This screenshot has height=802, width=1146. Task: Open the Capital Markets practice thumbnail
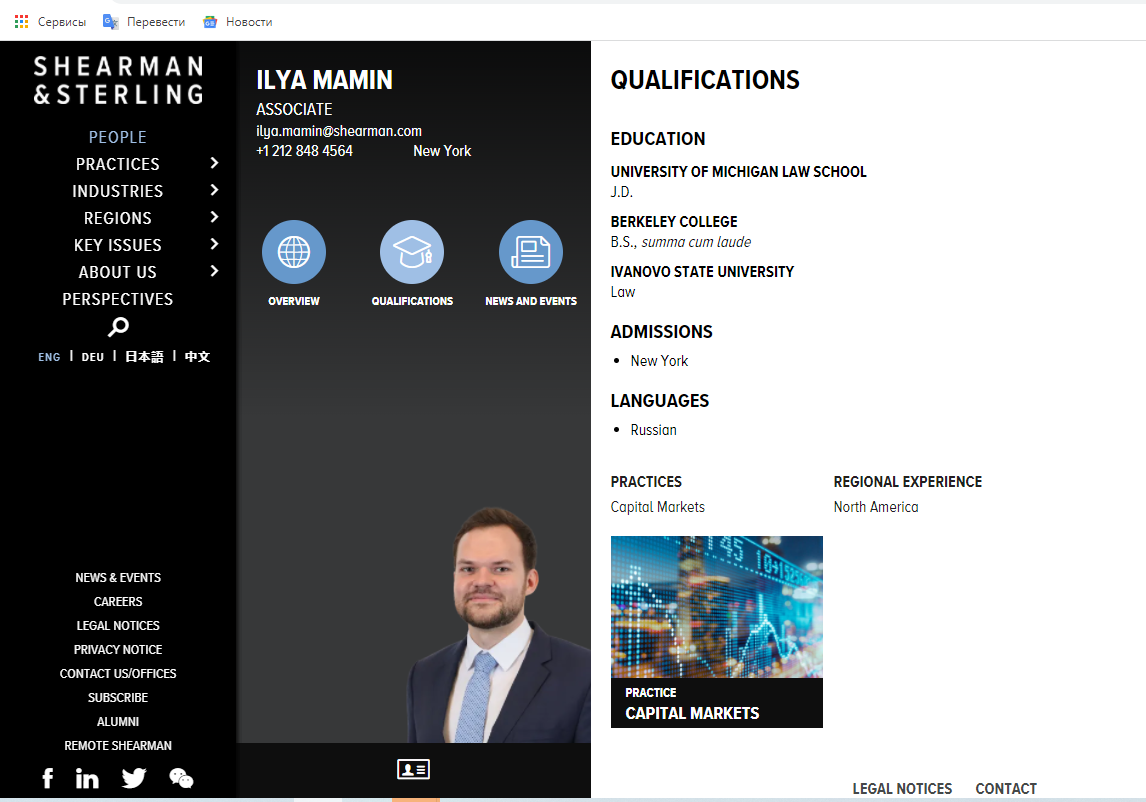[x=716, y=631]
